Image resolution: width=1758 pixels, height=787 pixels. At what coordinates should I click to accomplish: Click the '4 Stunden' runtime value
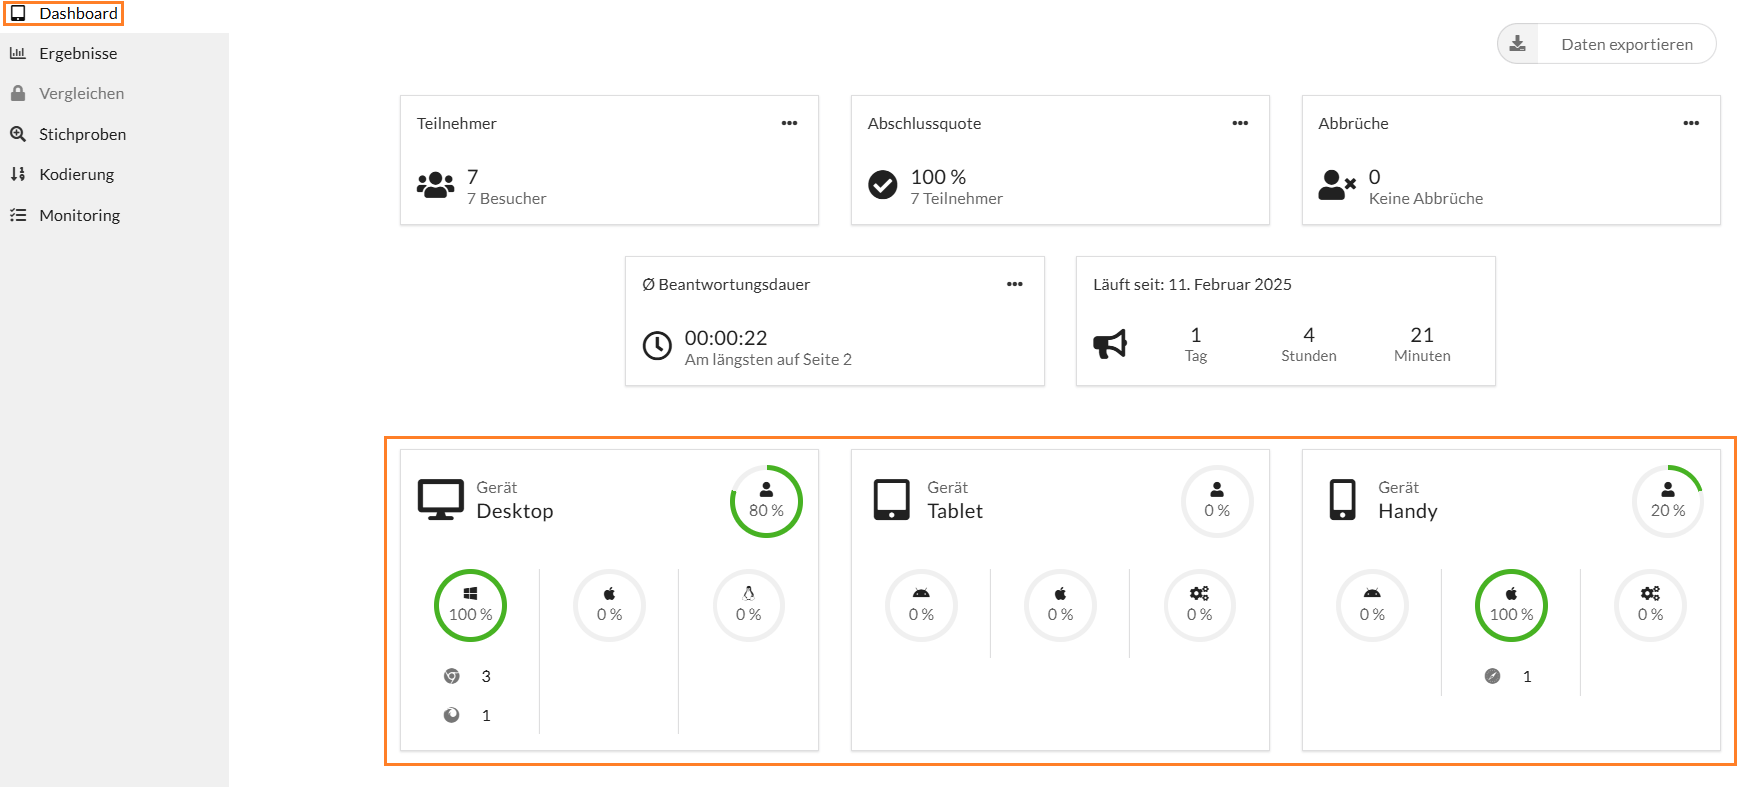(1309, 344)
